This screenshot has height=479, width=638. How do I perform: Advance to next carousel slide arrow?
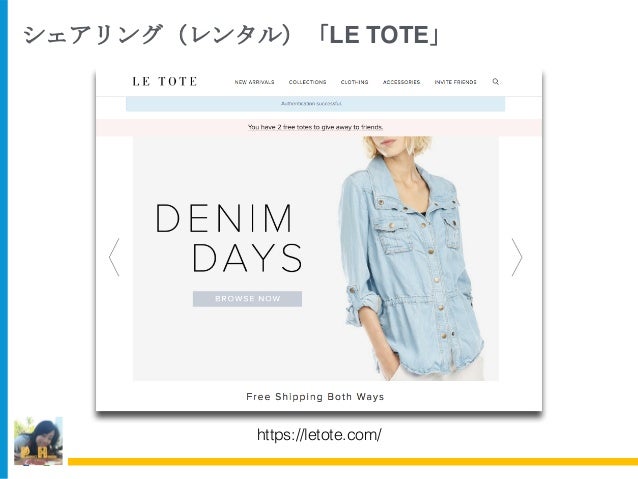tap(516, 257)
